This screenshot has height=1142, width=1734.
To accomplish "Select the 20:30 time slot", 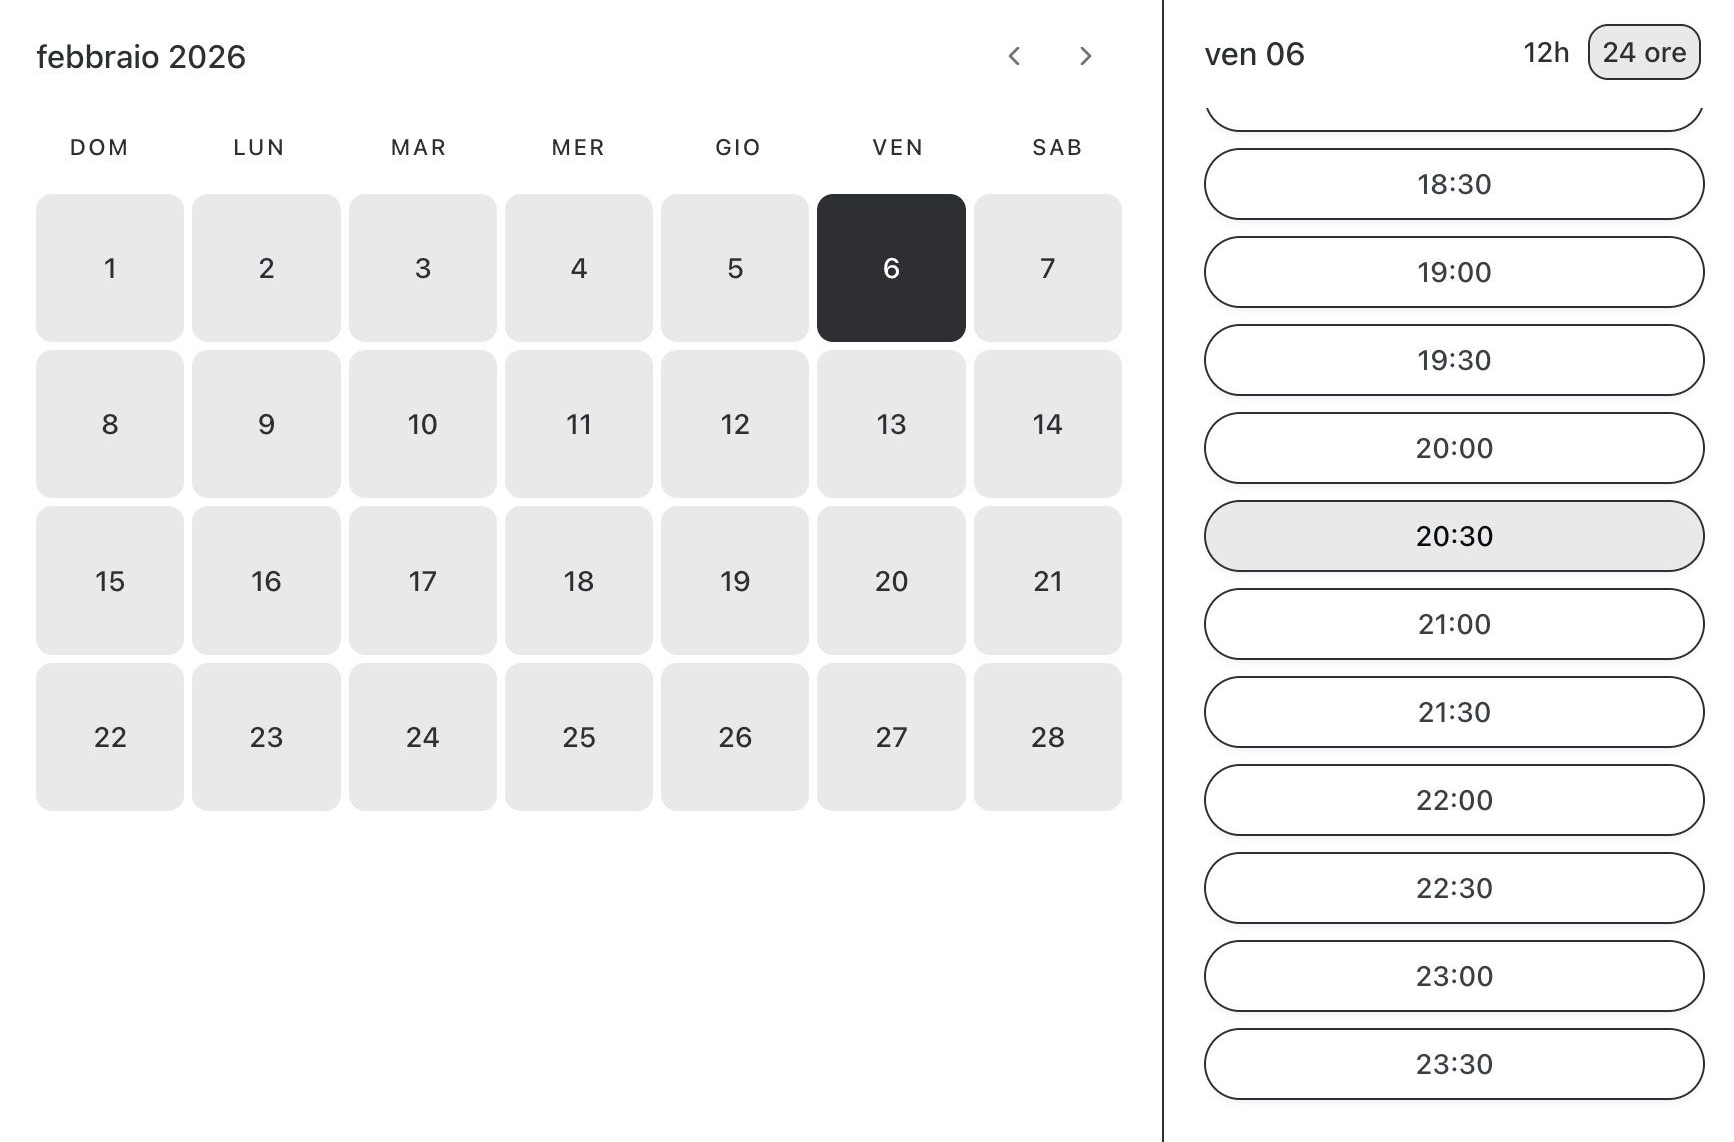I will point(1453,536).
